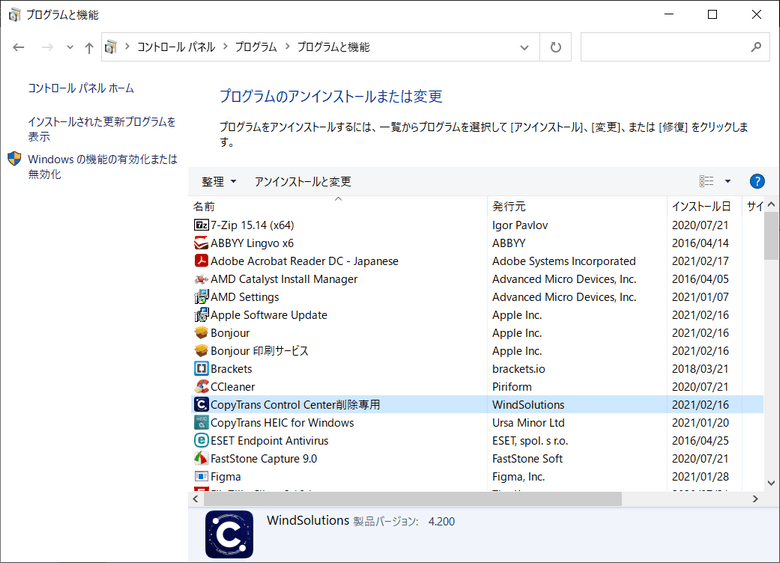The image size is (780, 563).
Task: Click install date 2018/03/21
Action: click(x=700, y=369)
